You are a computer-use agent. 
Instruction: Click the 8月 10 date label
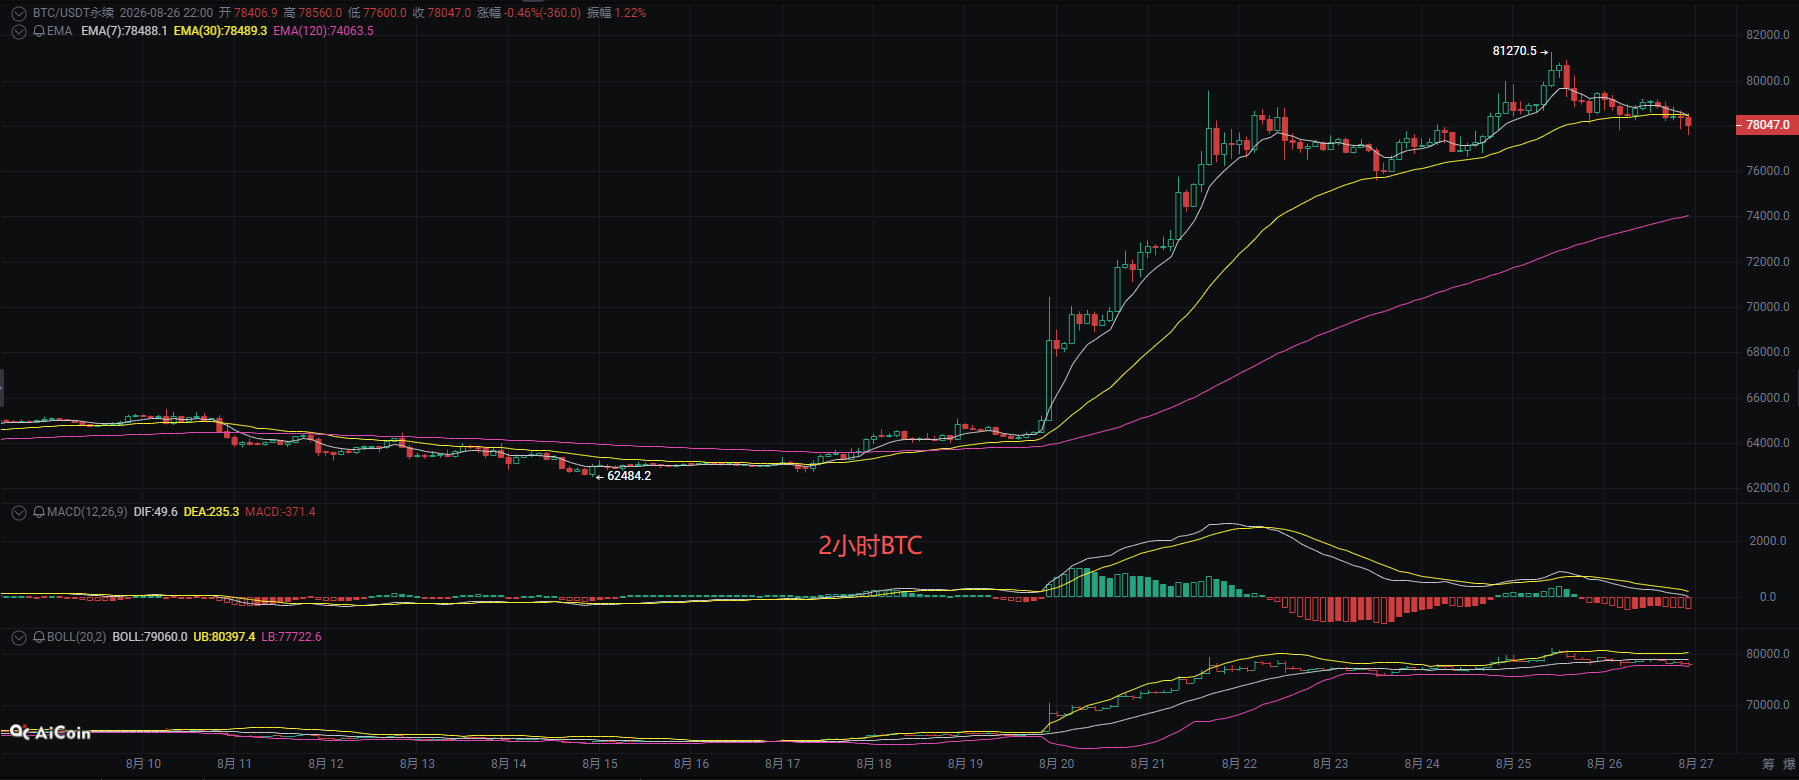pos(143,764)
